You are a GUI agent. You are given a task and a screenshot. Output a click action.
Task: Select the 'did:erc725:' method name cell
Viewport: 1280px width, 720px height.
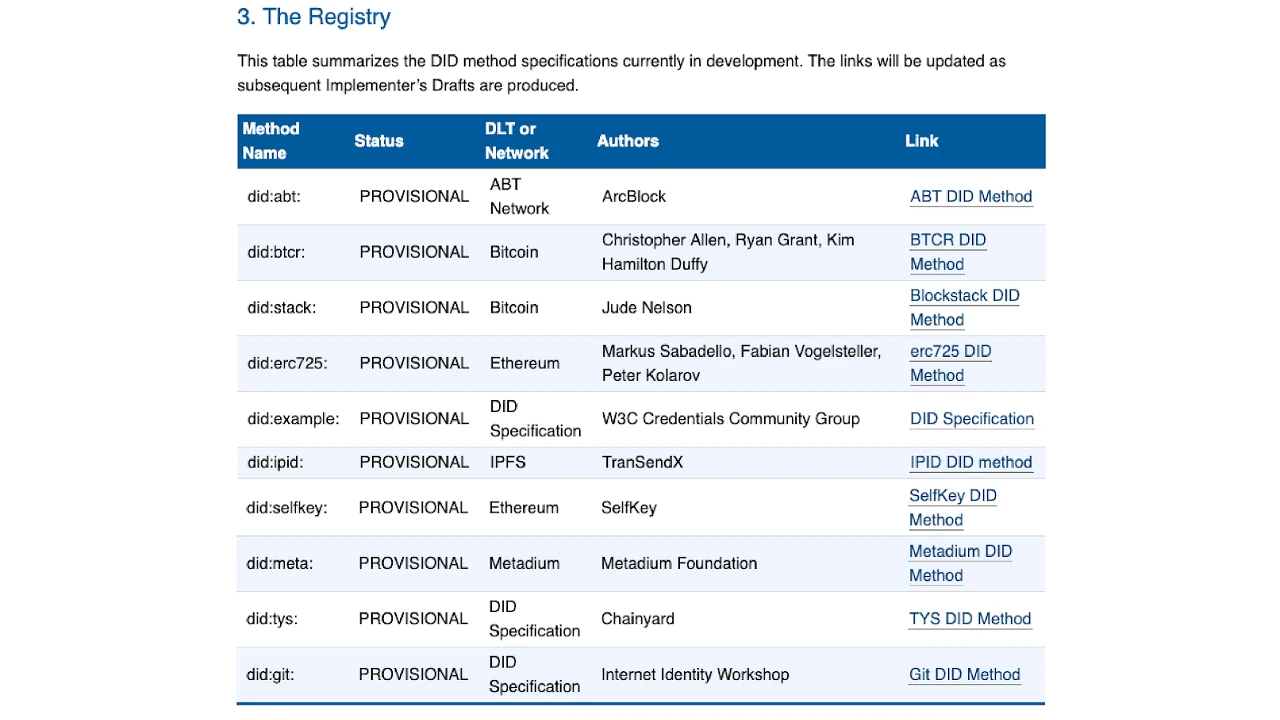click(287, 363)
